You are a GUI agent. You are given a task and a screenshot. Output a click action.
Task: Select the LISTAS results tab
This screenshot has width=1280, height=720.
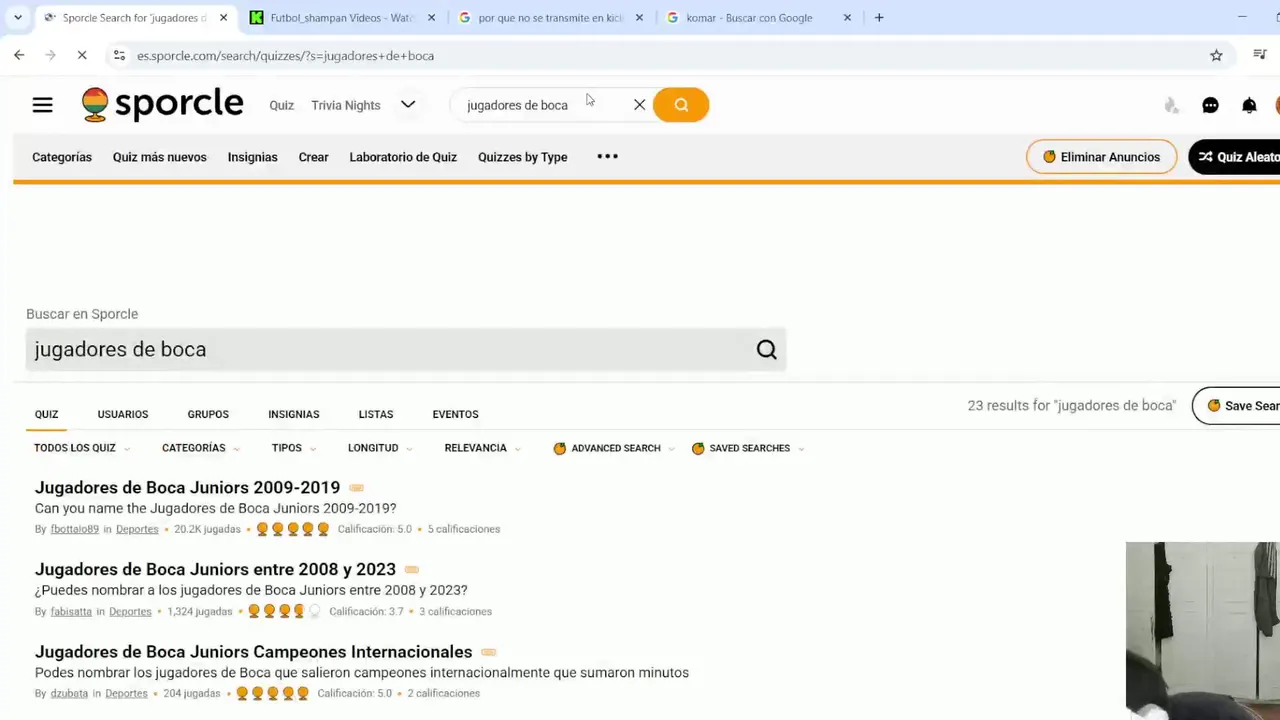click(x=376, y=414)
